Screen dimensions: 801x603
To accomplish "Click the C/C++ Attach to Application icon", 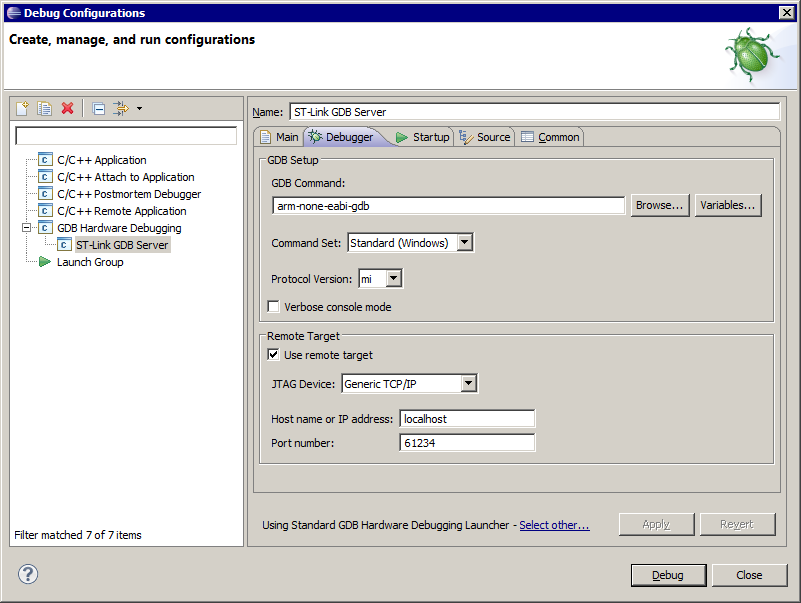I will click(45, 177).
